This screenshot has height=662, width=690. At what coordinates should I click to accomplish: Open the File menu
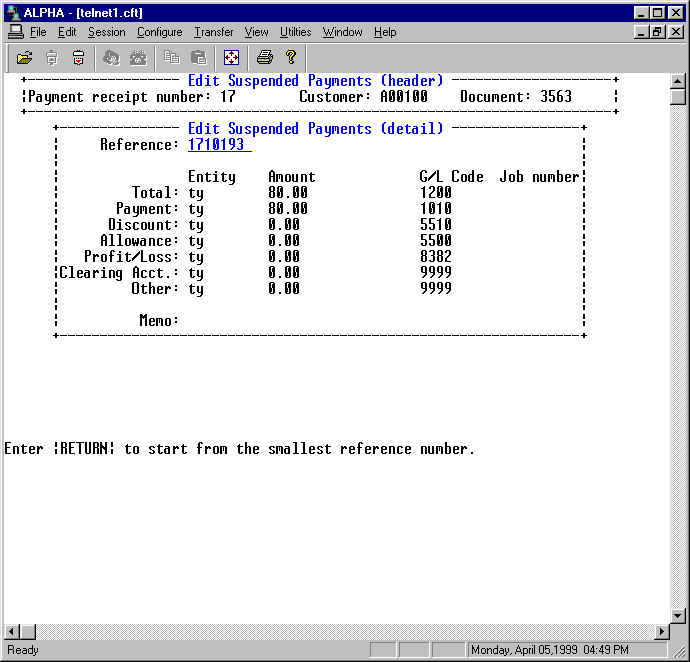pyautogui.click(x=38, y=32)
